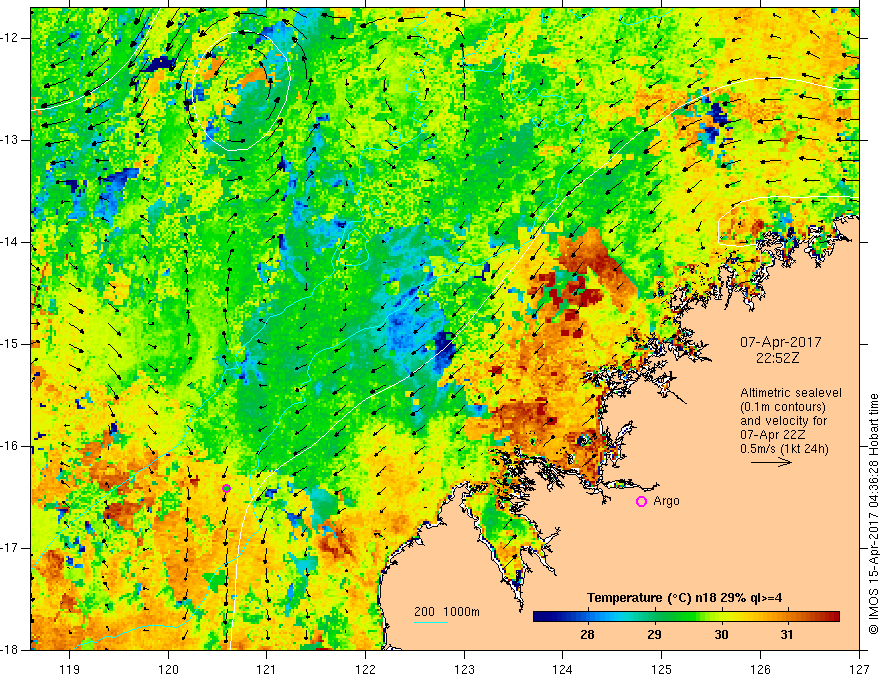The height and width of the screenshot is (680, 880).
Task: Click the '(0.1m contours)' caption line
Action: click(x=782, y=407)
